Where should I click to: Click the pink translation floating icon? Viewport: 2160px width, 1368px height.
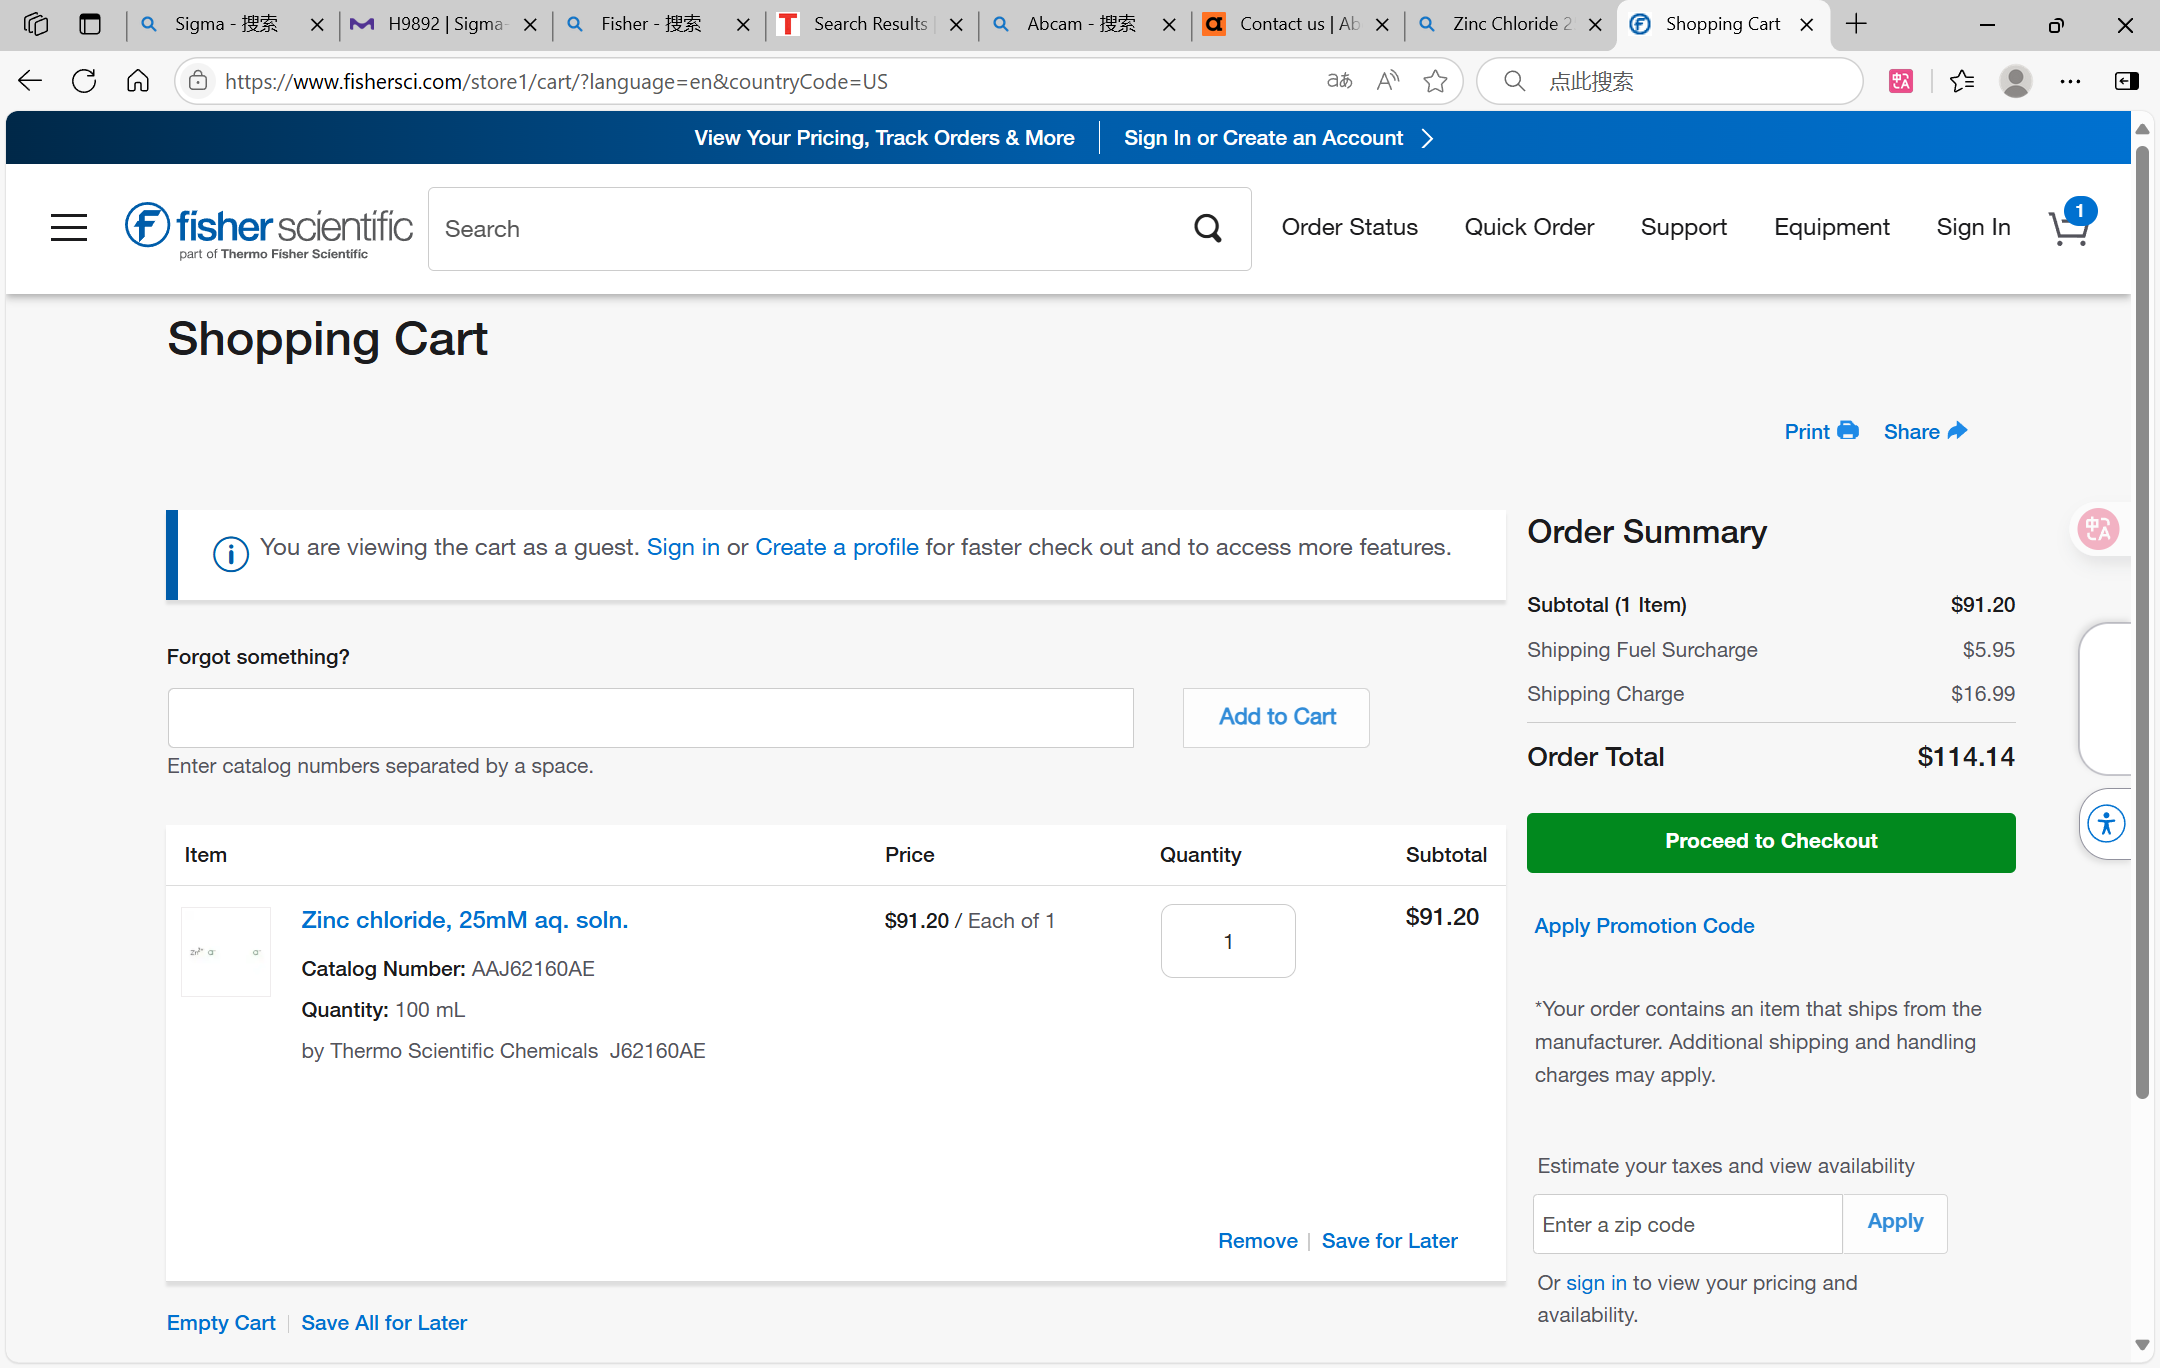pos(2097,529)
